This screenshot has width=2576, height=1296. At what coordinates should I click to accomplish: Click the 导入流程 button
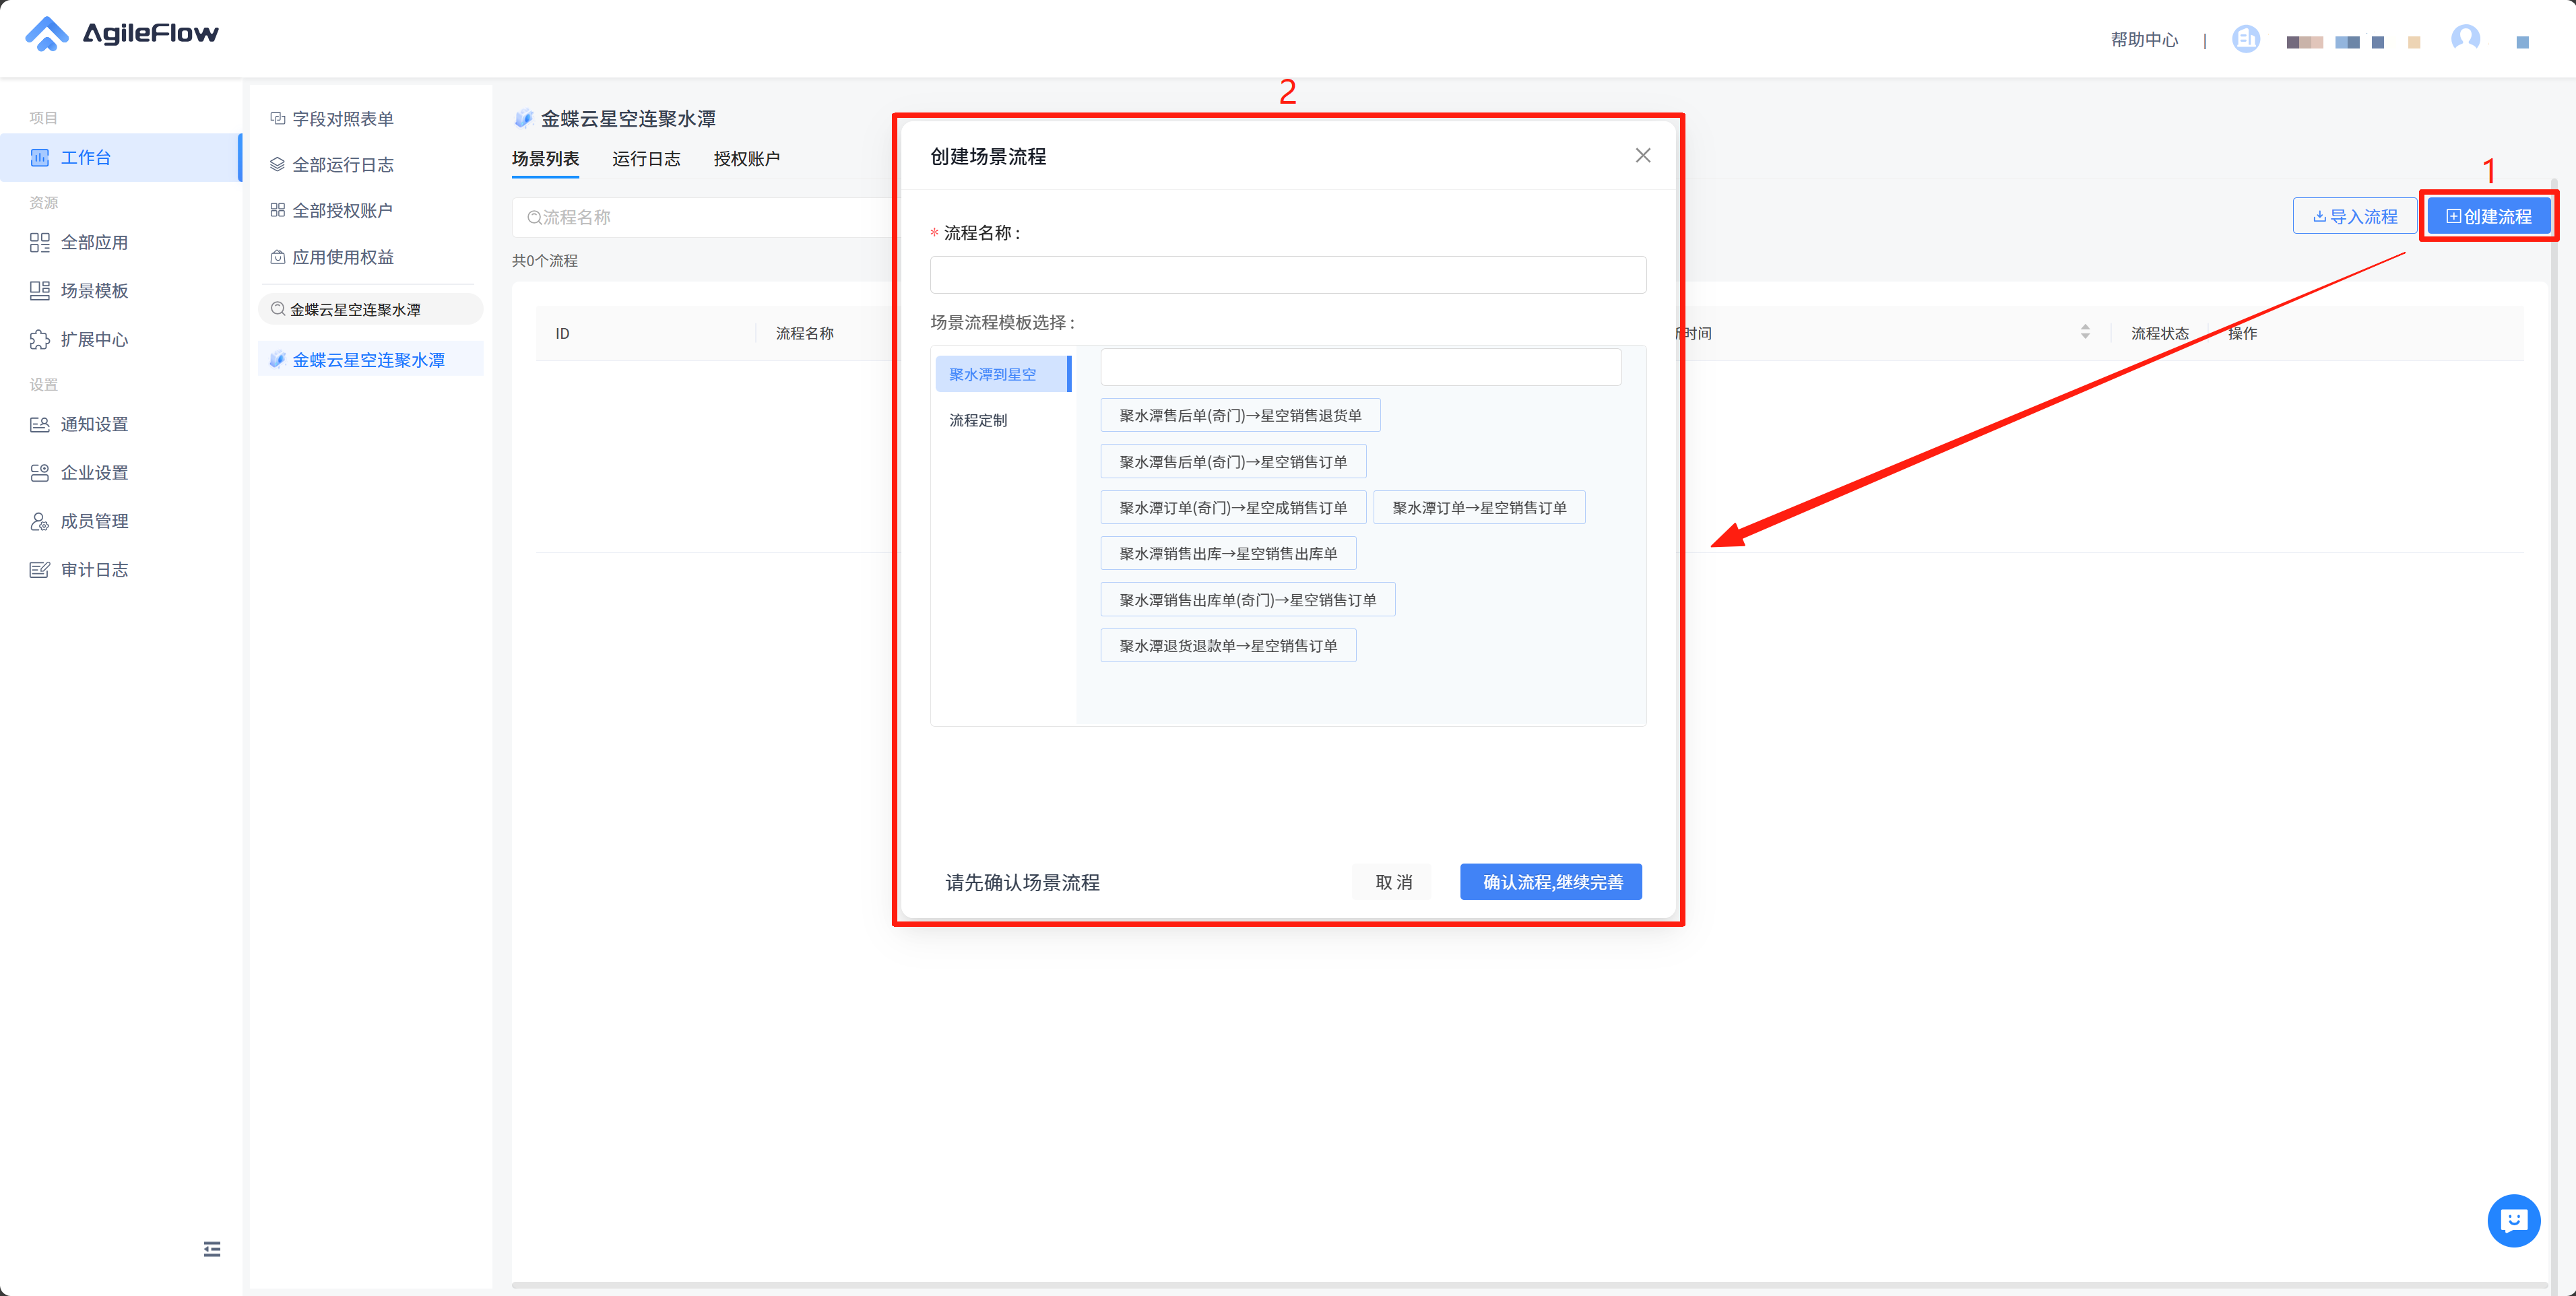(2355, 216)
